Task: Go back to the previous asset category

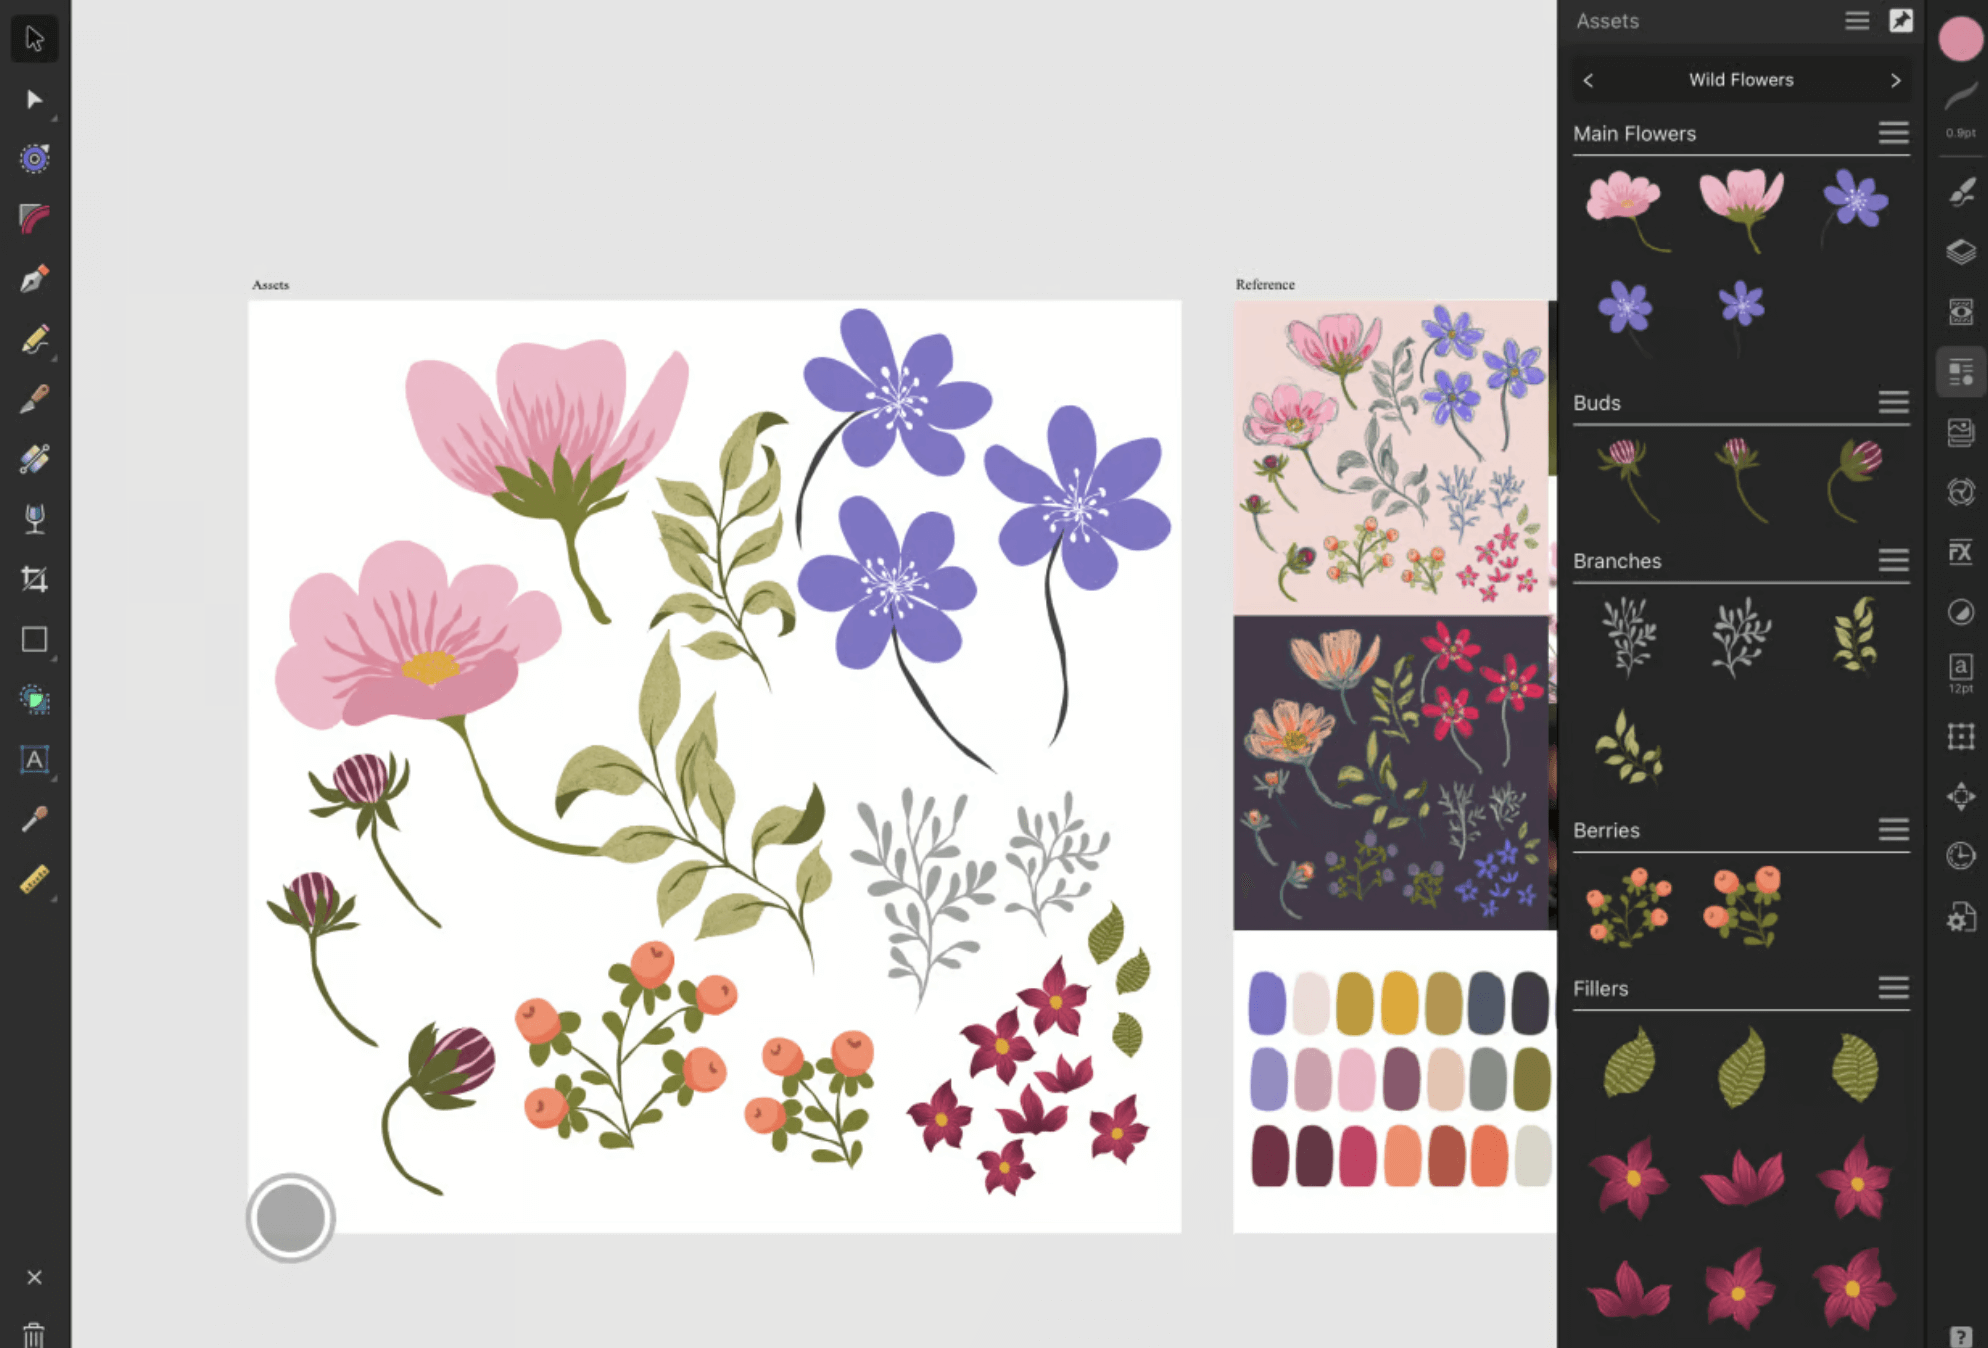Action: (x=1588, y=80)
